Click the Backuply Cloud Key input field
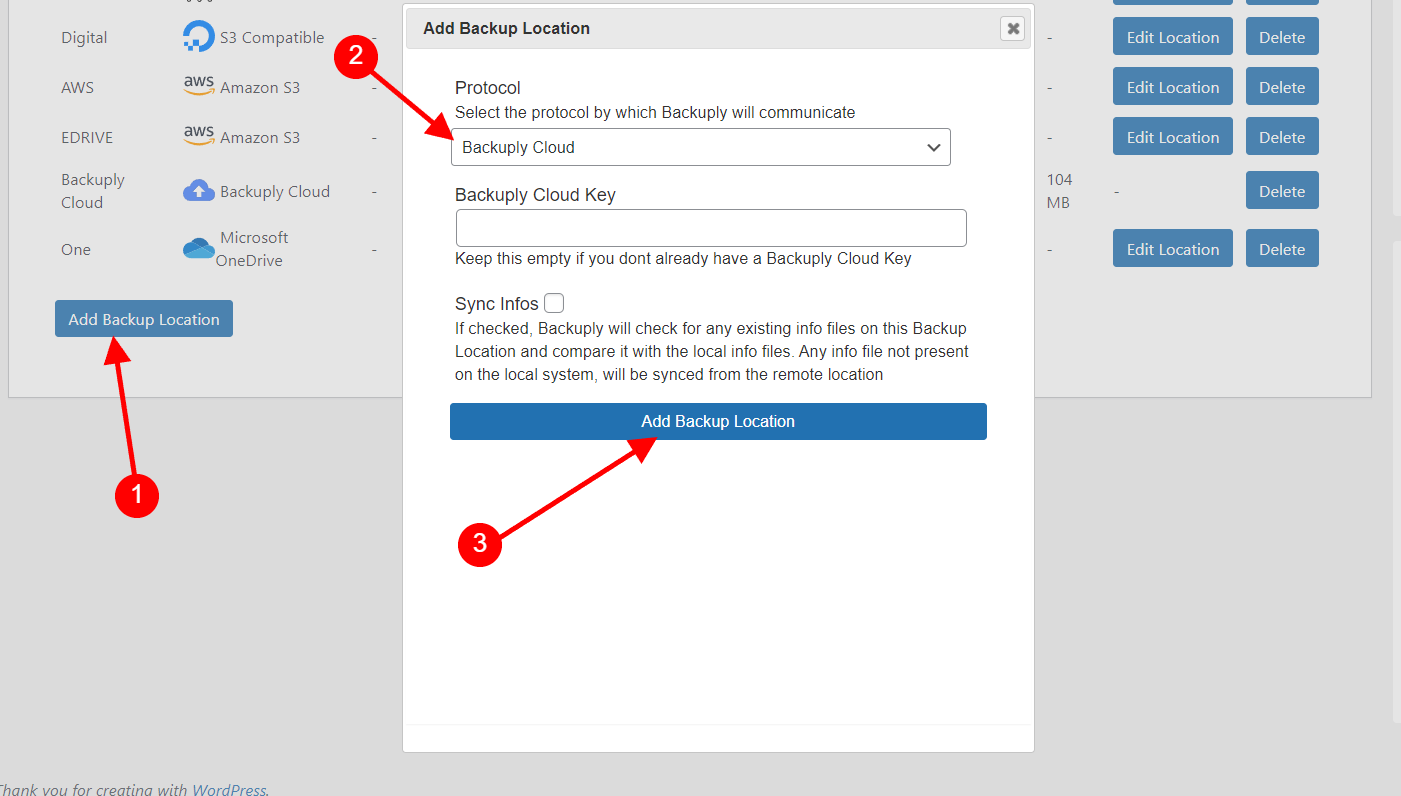The height and width of the screenshot is (796, 1401). pyautogui.click(x=711, y=228)
